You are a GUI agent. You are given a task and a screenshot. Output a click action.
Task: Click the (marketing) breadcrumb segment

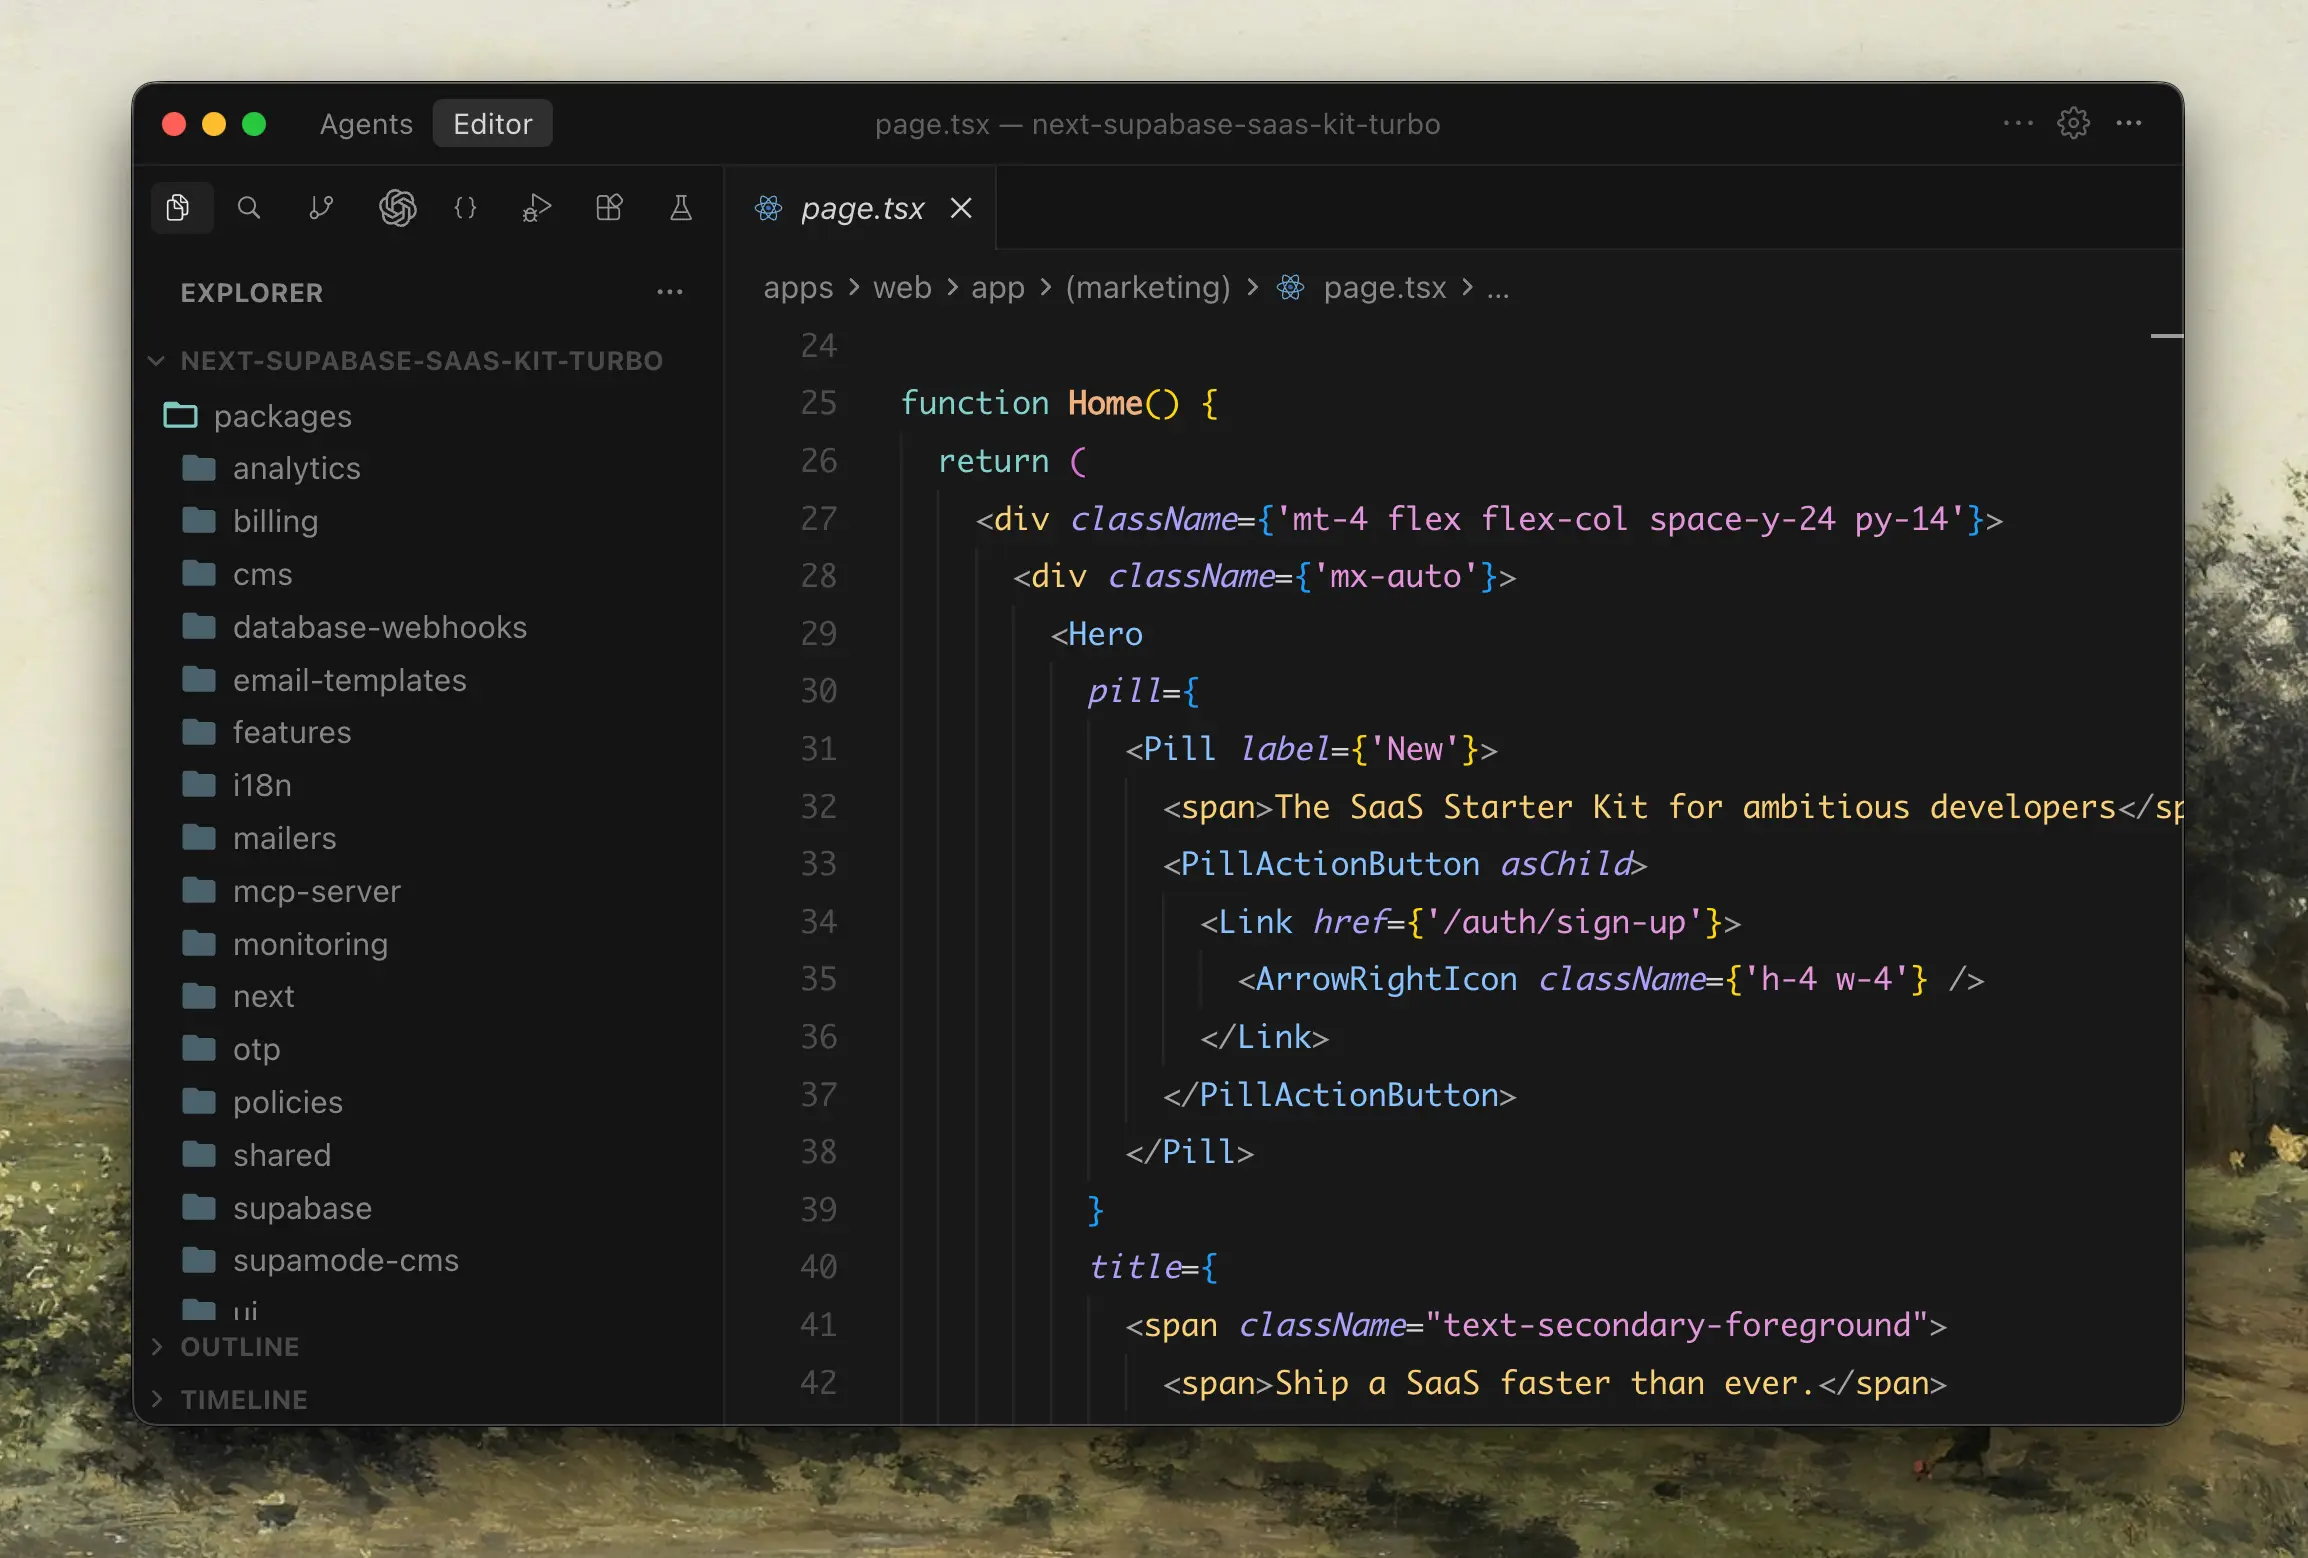point(1147,288)
